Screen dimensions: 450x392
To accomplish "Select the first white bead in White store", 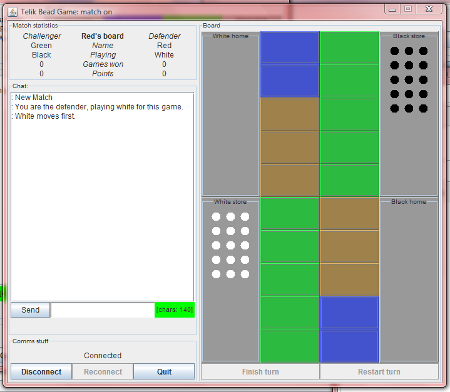I will (x=216, y=217).
